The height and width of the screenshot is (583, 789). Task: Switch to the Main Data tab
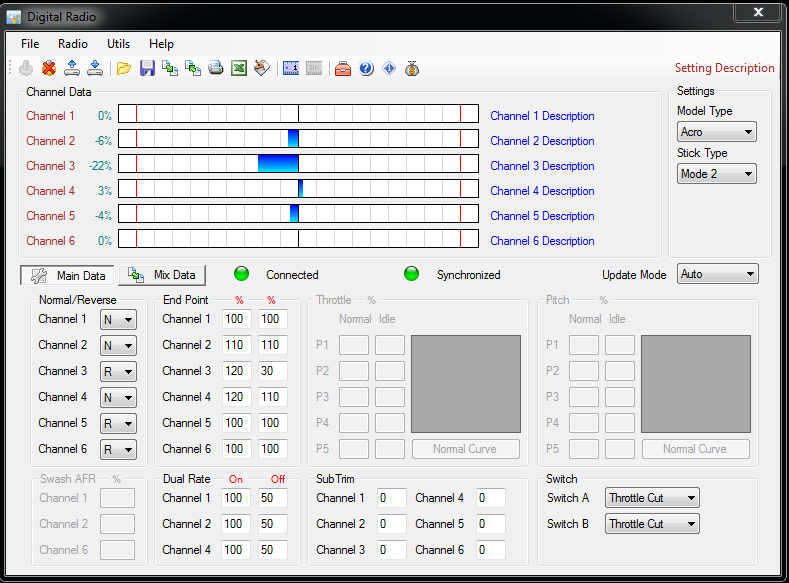[67, 275]
